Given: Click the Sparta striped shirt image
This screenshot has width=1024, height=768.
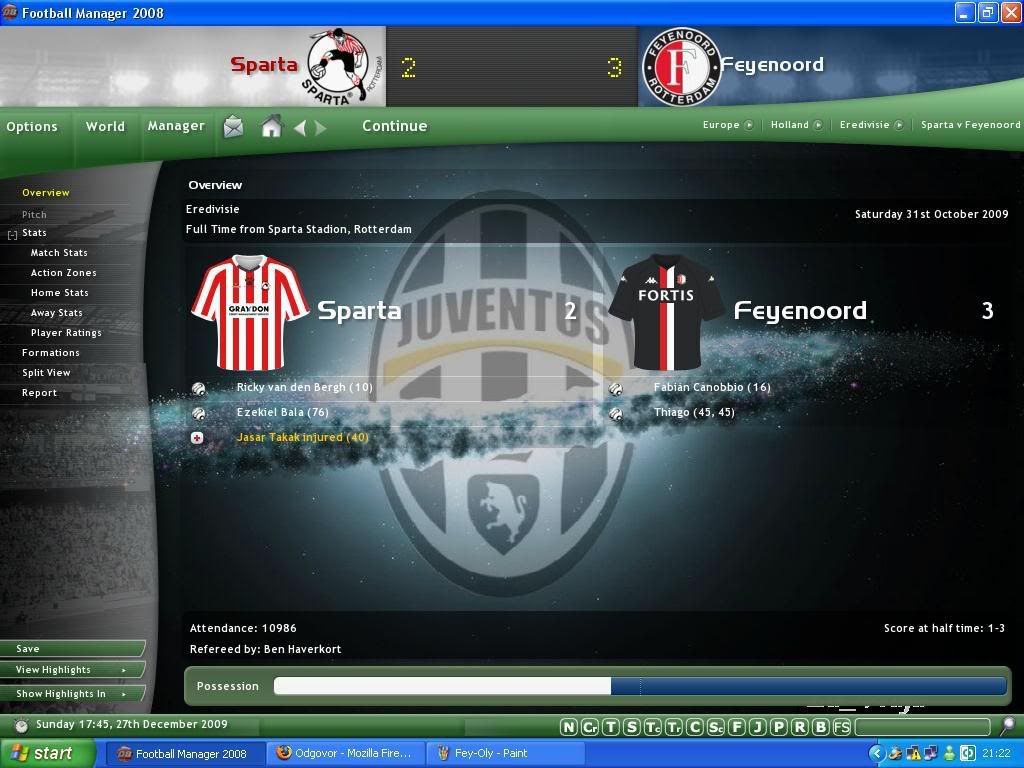Looking at the screenshot, I should (x=250, y=313).
